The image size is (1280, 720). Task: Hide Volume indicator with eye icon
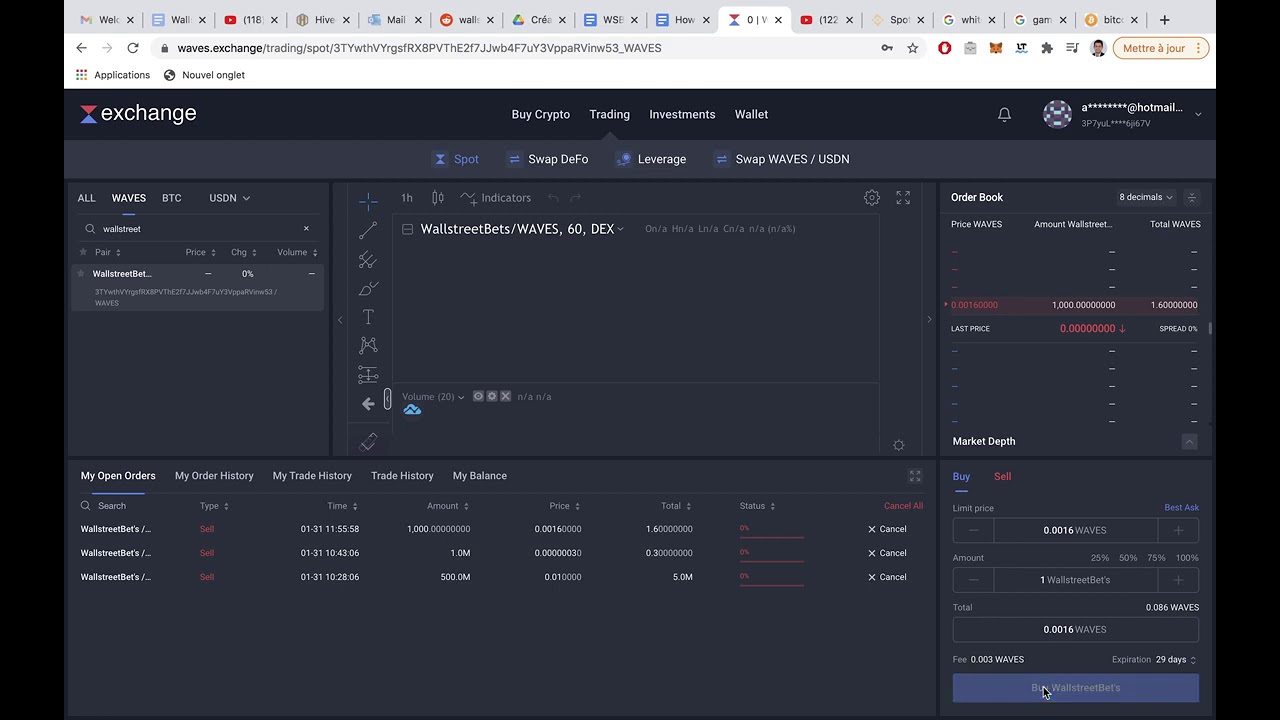[x=478, y=397]
